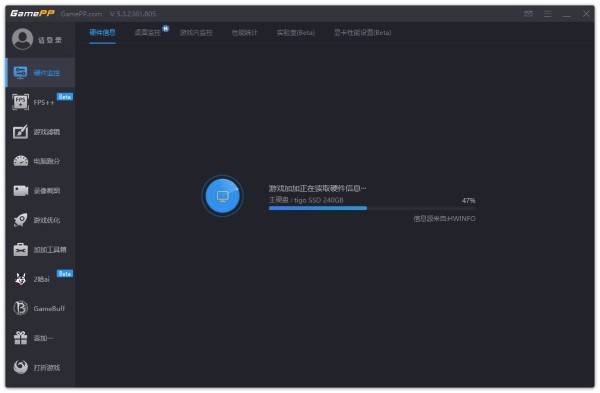Click the 'tigo SSD 240GB' disk text
The image size is (600, 393).
[318, 200]
